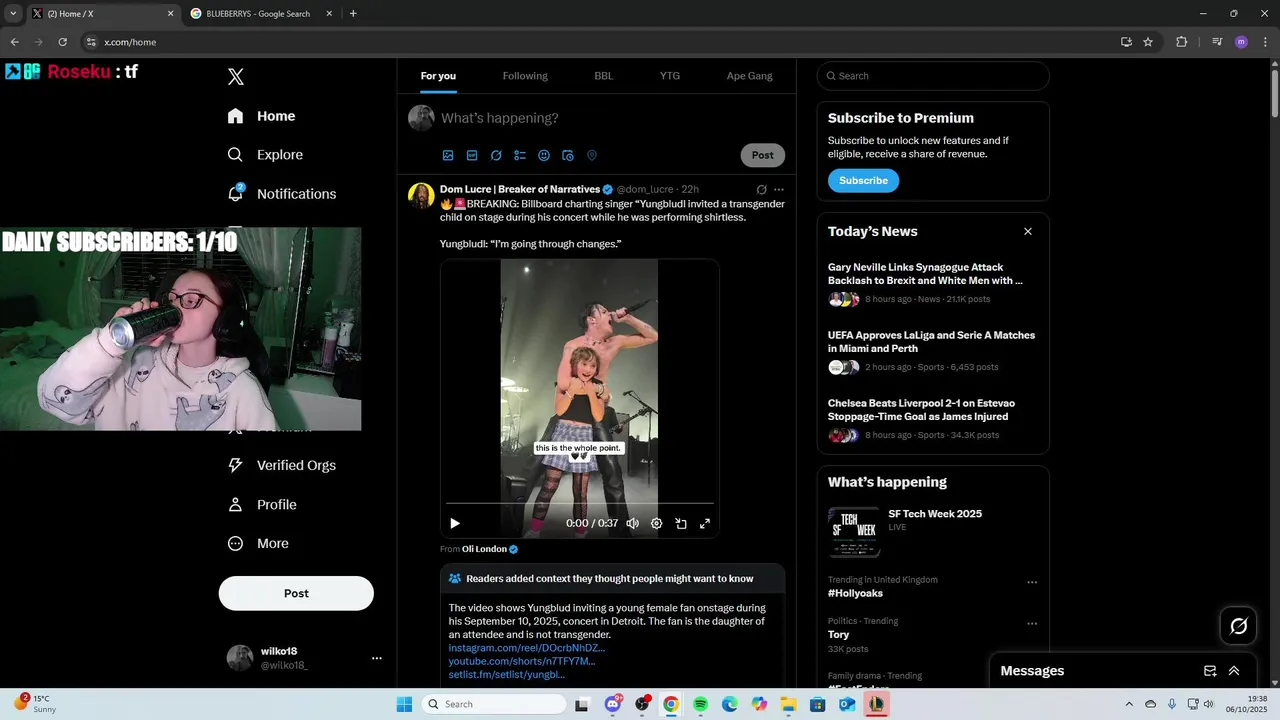Open Gary Neville synagogue news story
Viewport: 1280px width, 720px height.
(x=926, y=274)
